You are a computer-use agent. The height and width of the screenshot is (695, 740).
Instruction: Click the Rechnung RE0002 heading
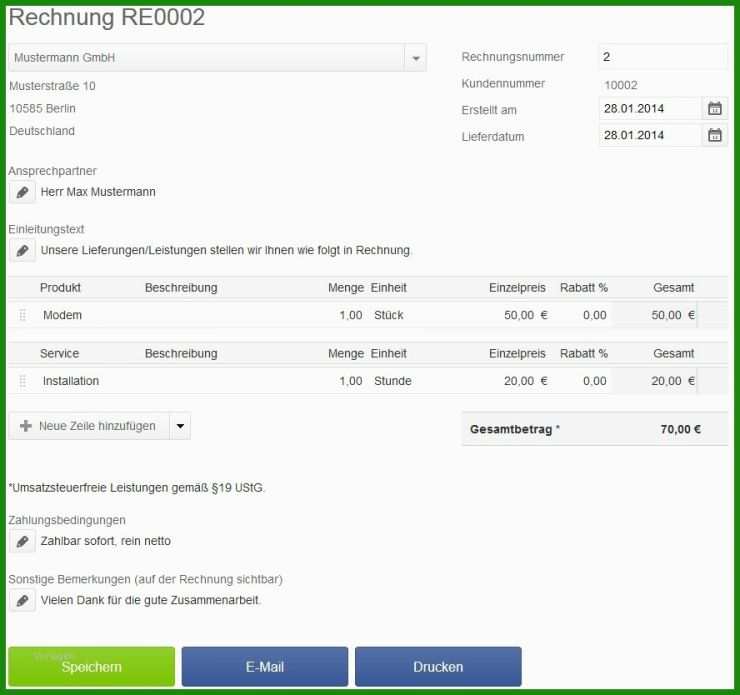click(107, 17)
